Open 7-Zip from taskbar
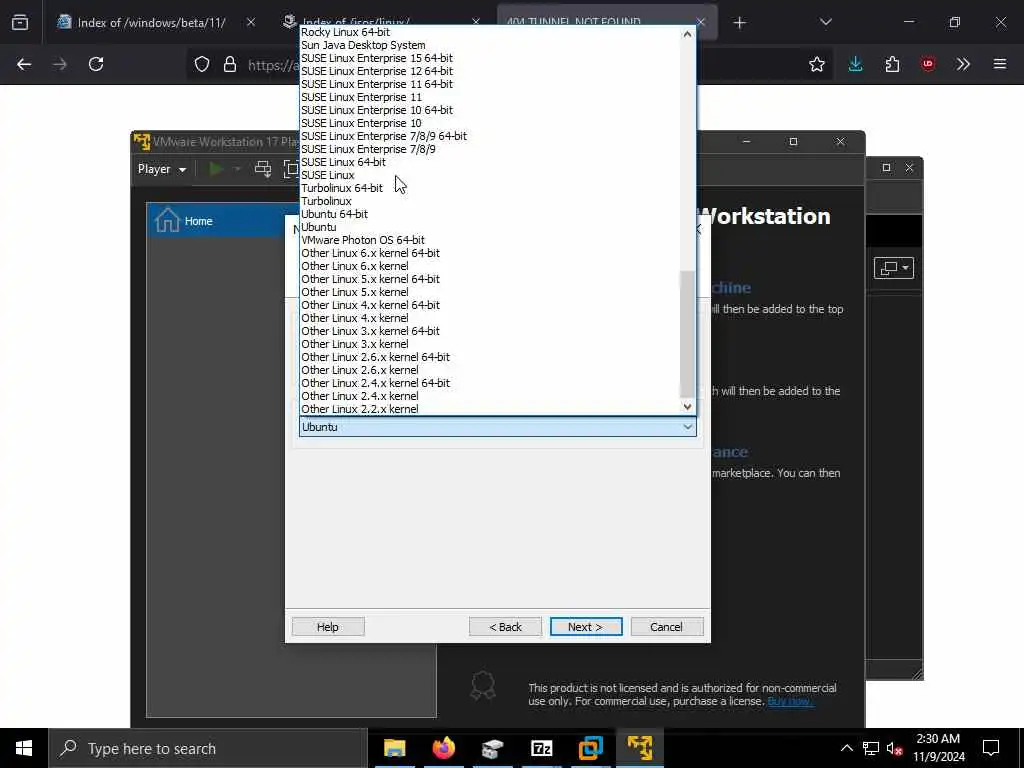Viewport: 1024px width, 768px height. 541,748
